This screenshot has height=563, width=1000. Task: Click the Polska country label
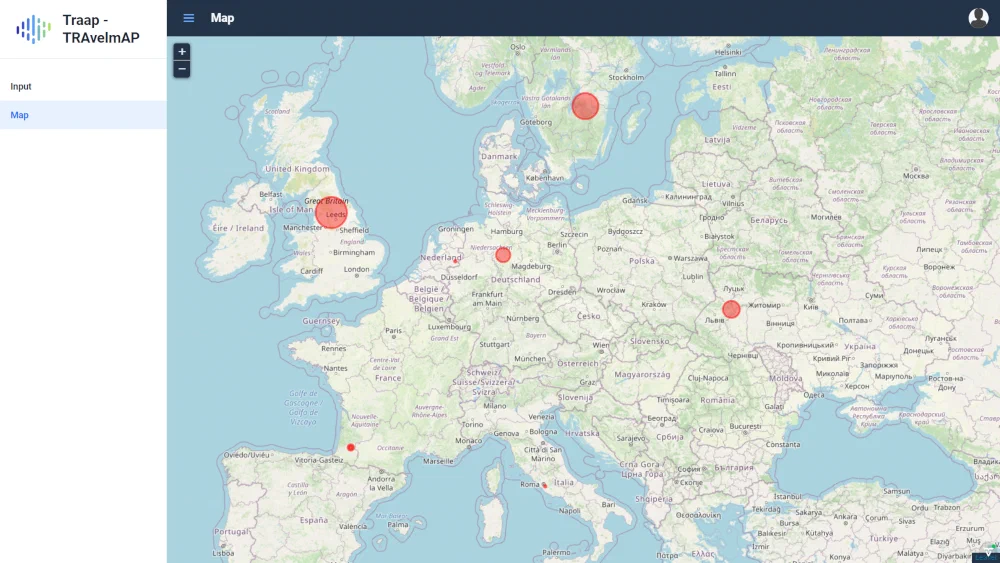pyautogui.click(x=642, y=261)
